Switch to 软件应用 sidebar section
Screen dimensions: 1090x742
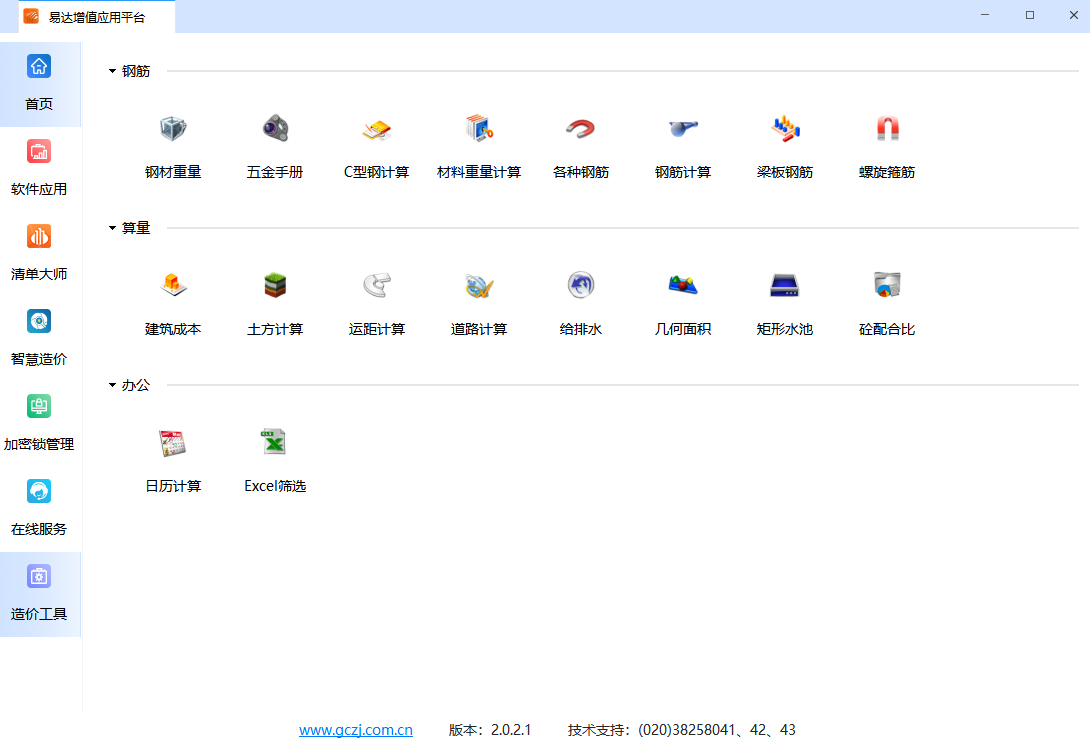click(x=40, y=169)
